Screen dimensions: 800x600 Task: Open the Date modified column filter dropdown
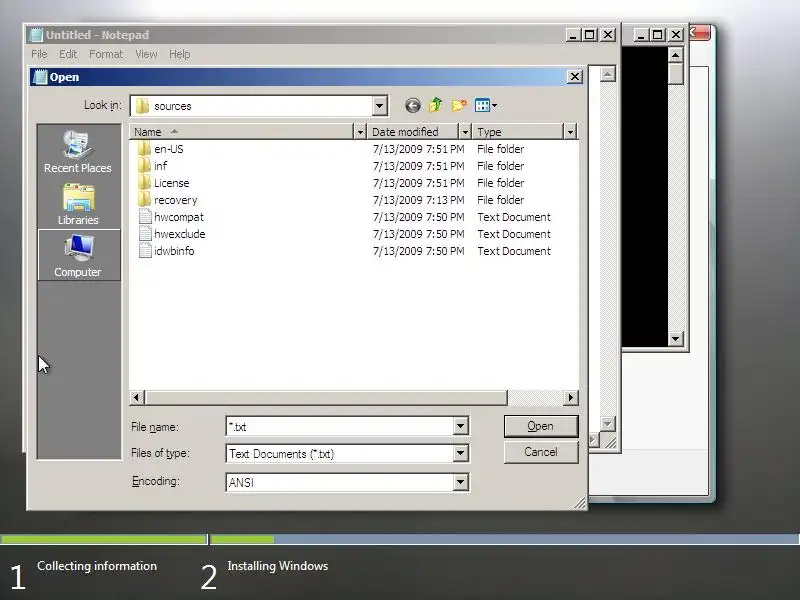click(465, 132)
